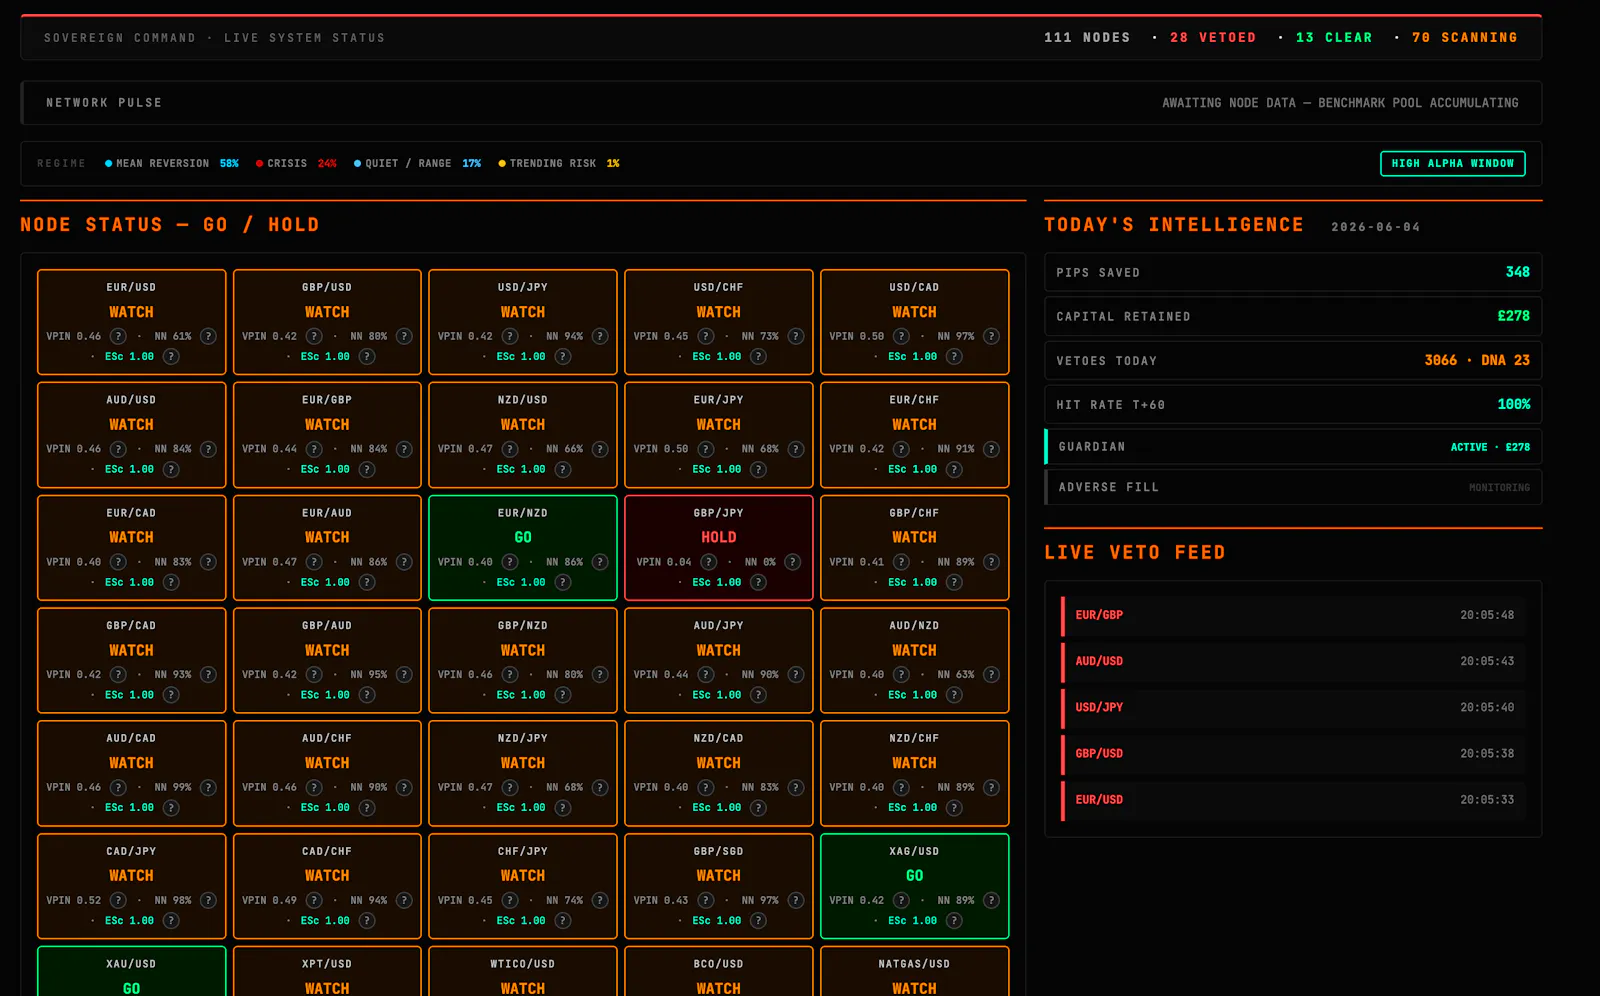Click the PIPS SAVED row
This screenshot has width=1600, height=996.
(1293, 272)
